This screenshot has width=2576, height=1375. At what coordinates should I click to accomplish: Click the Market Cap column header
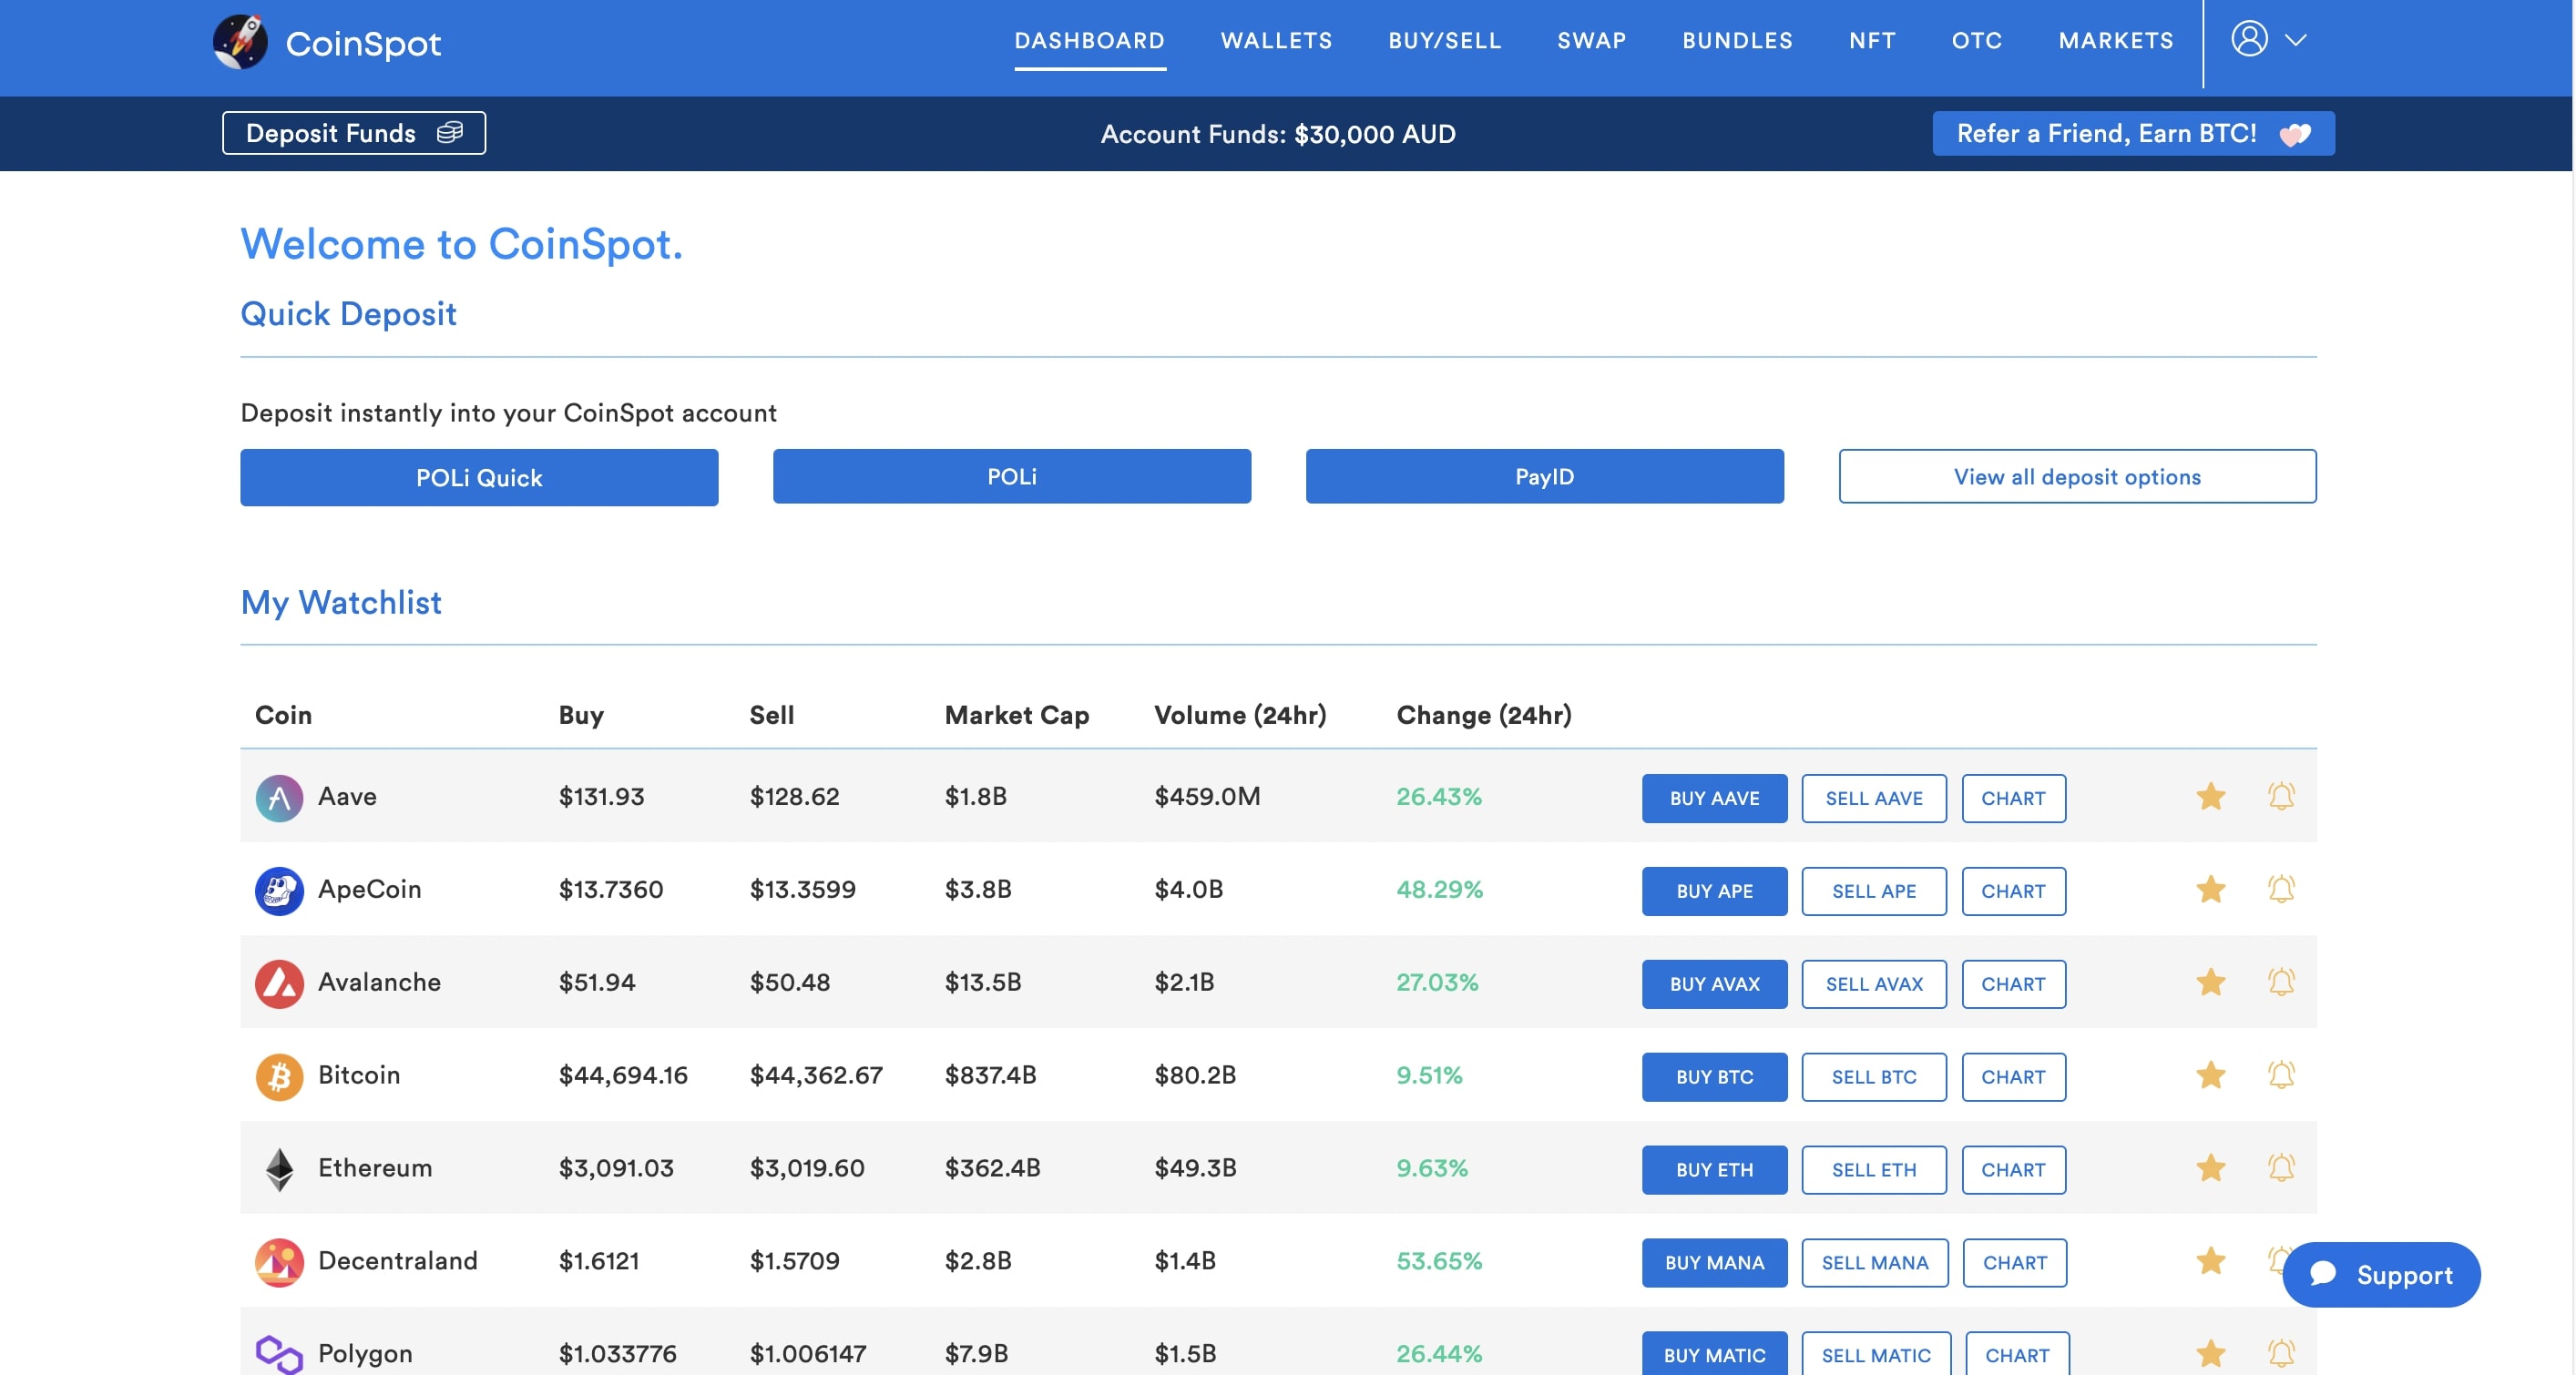coord(1017,715)
